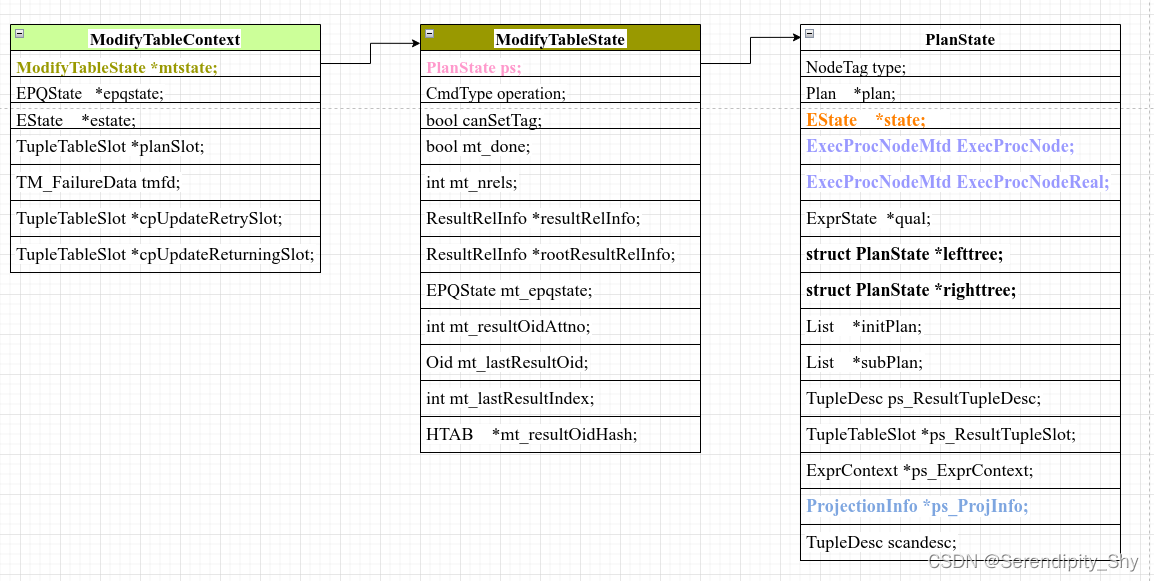Select the row 'TupleDesc ps_ResultTupleDesc;'
The height and width of the screenshot is (581, 1154).
pos(960,398)
